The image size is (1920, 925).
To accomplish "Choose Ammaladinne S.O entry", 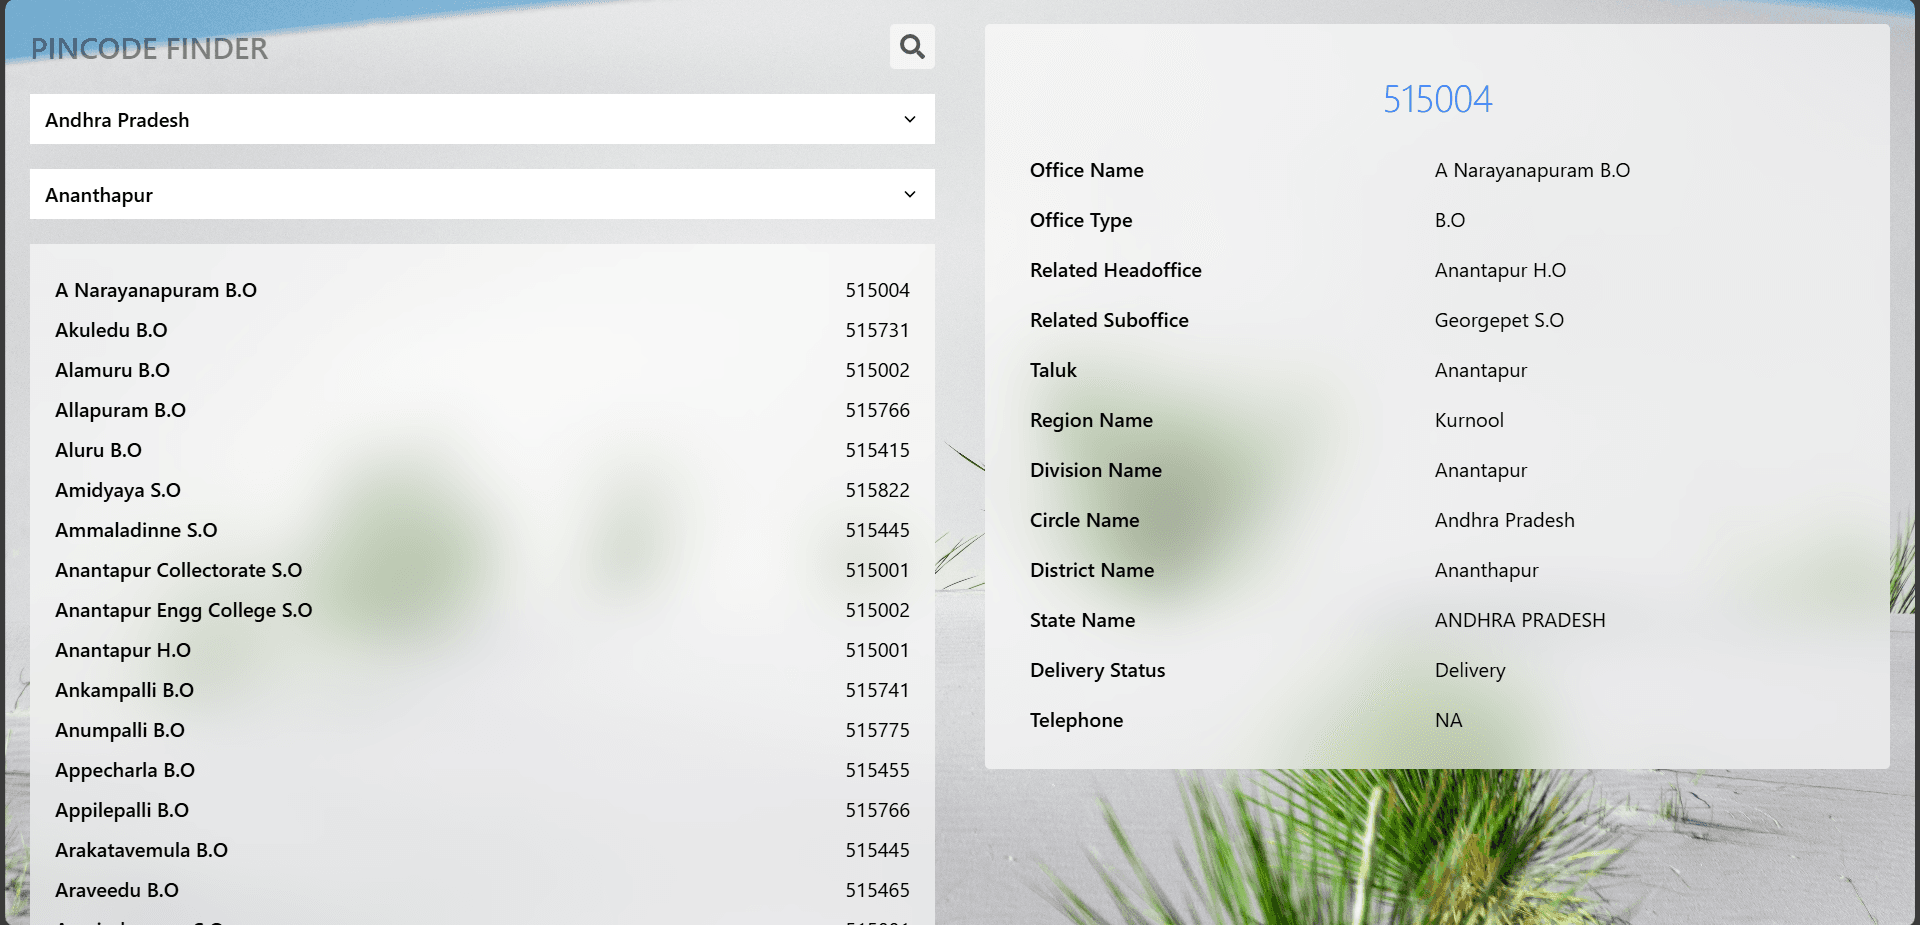I will [x=482, y=530].
